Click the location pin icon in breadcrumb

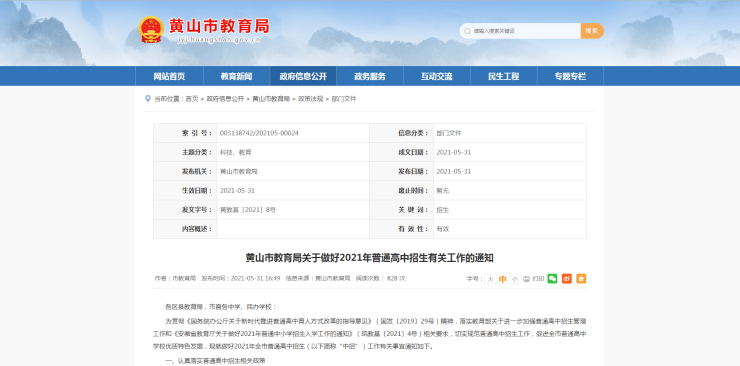coord(148,99)
